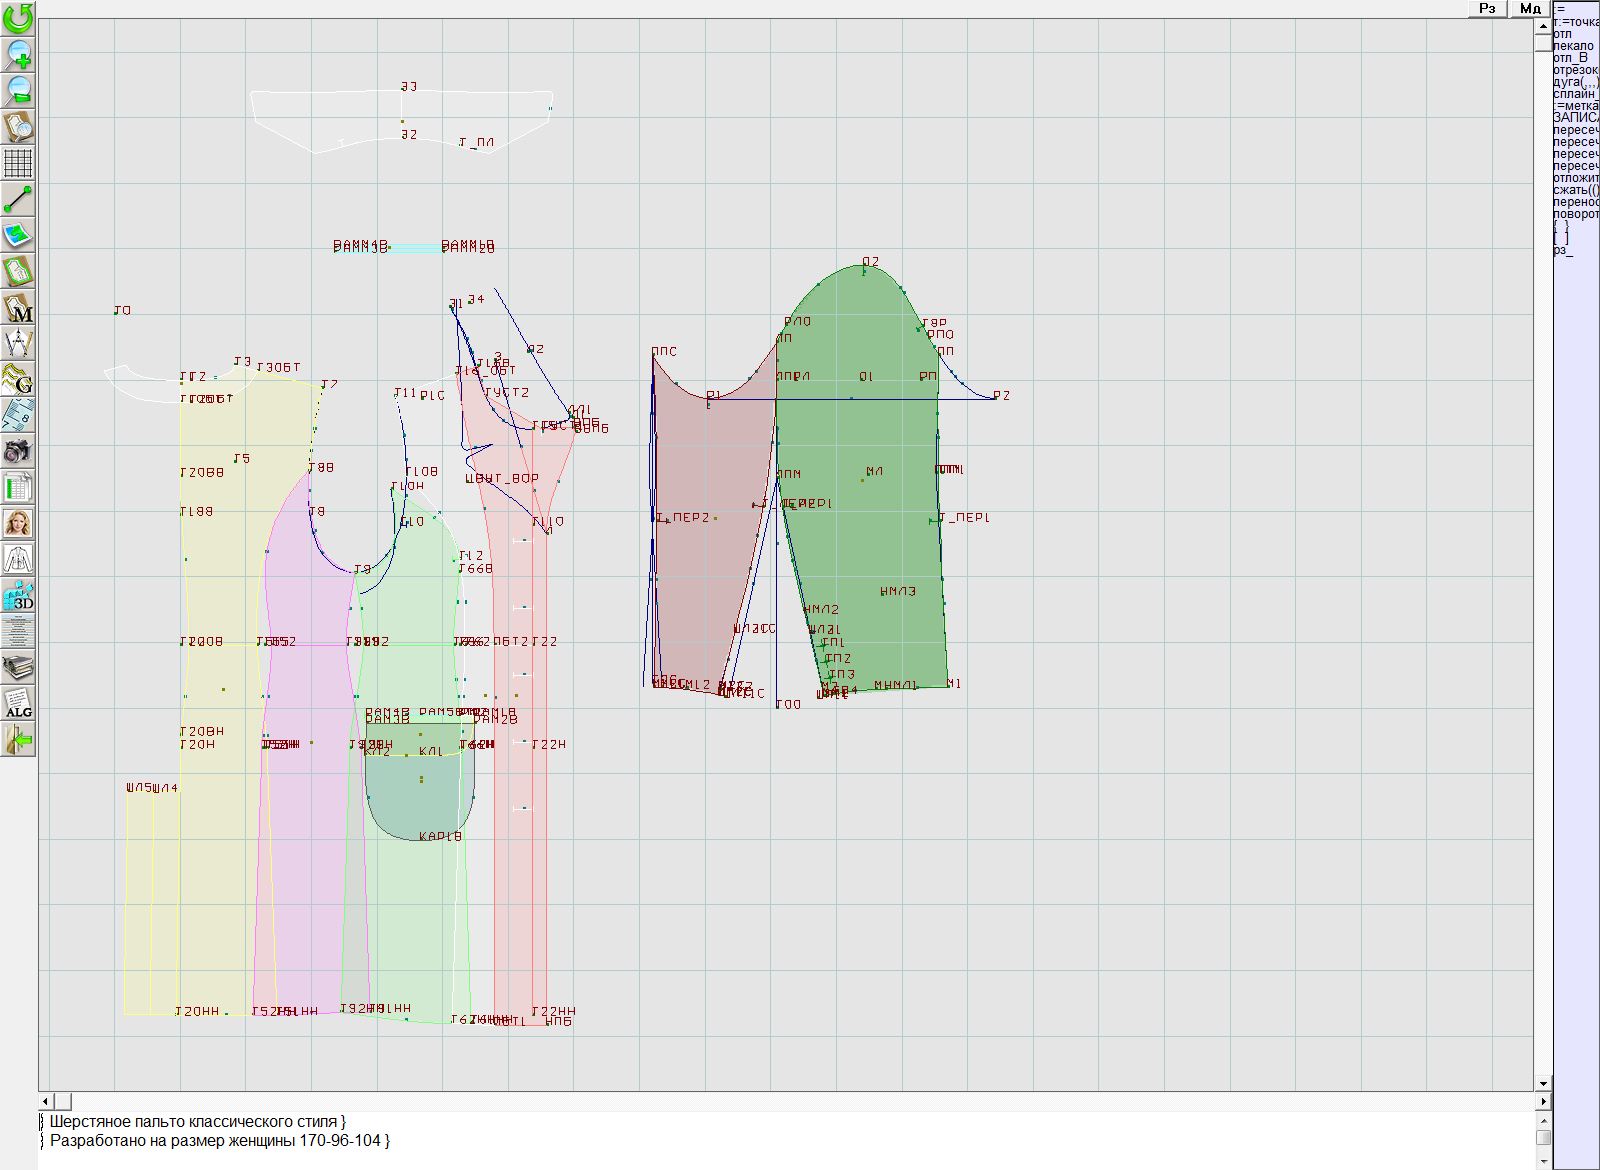Click the canvas vertical scrollbar up arrow
1600x1170 pixels.
tap(1543, 25)
